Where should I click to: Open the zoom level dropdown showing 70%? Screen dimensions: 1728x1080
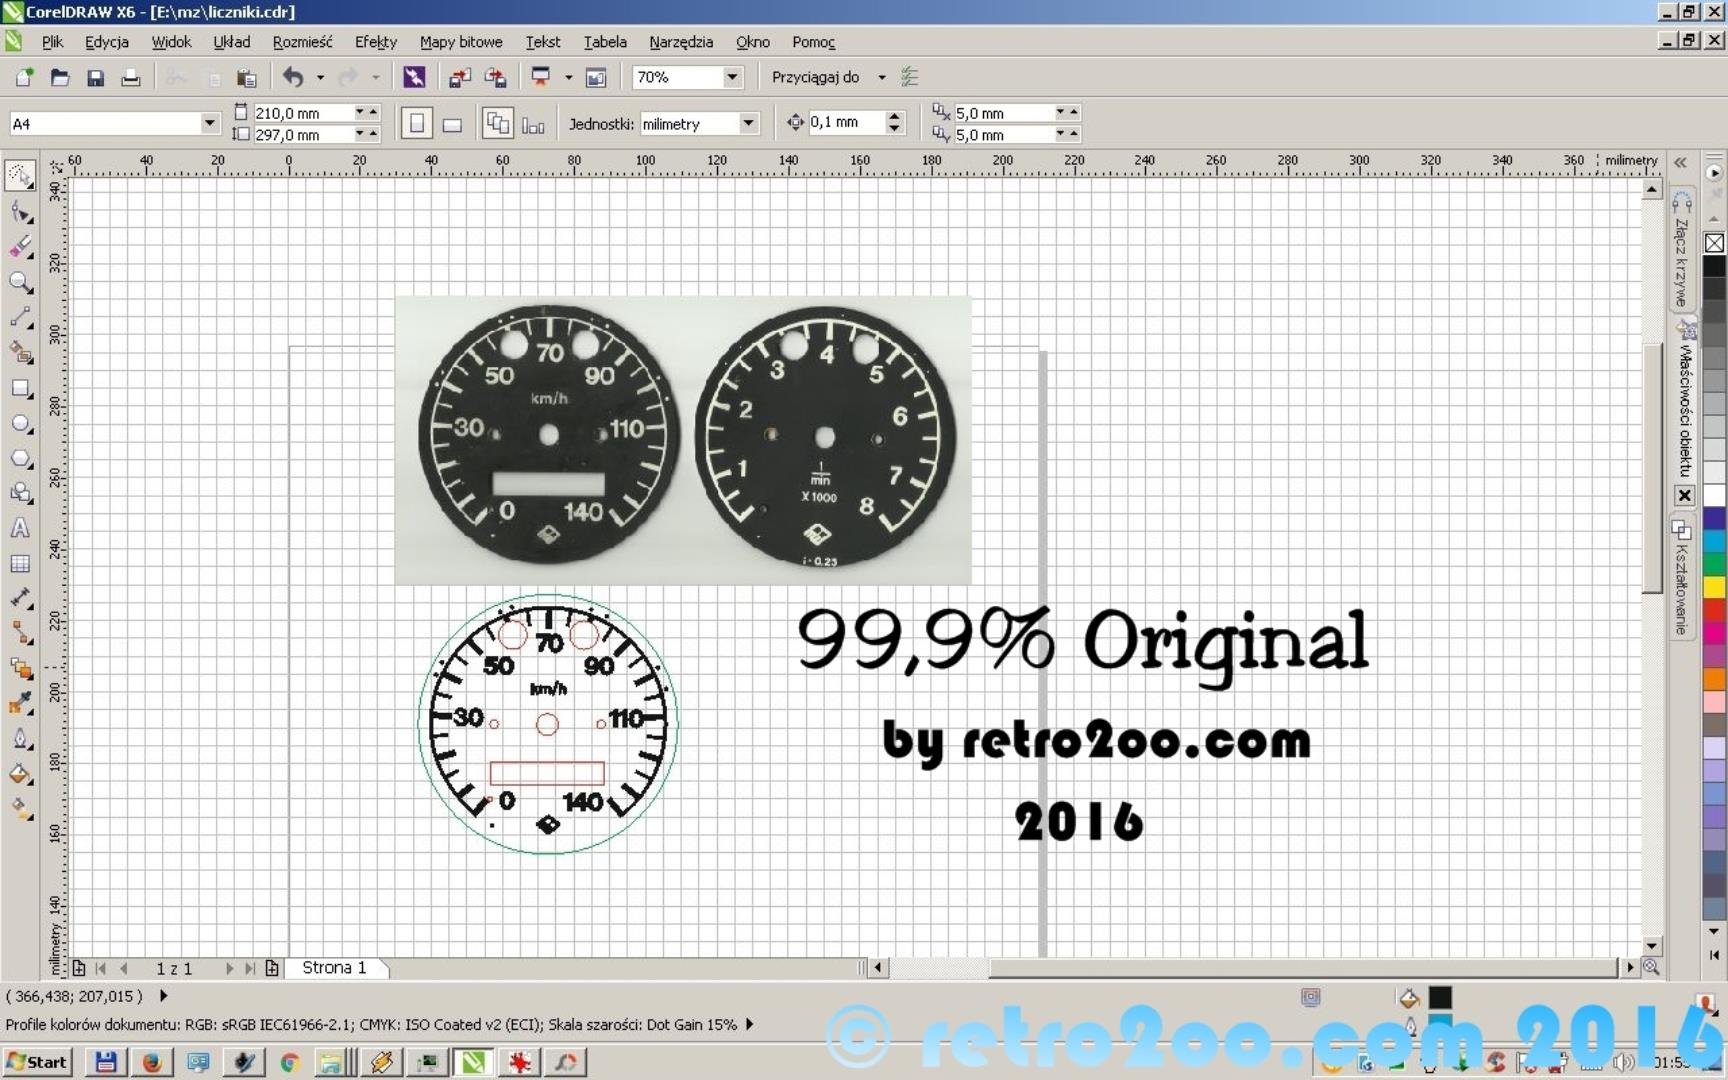pos(732,77)
